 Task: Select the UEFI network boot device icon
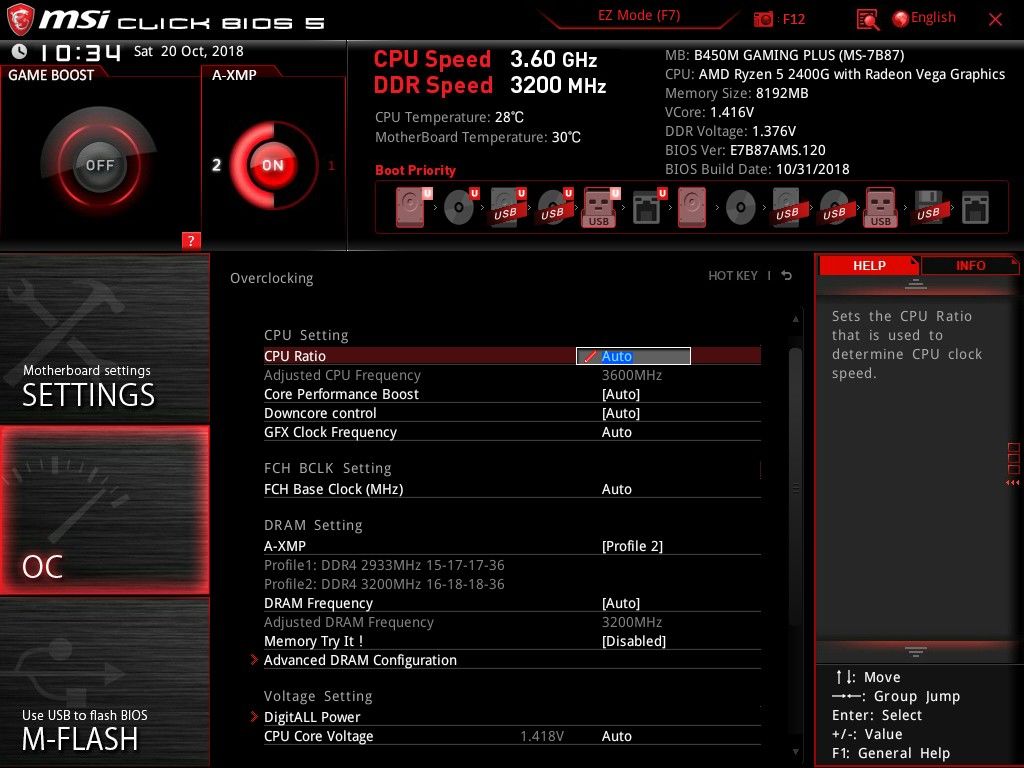648,207
